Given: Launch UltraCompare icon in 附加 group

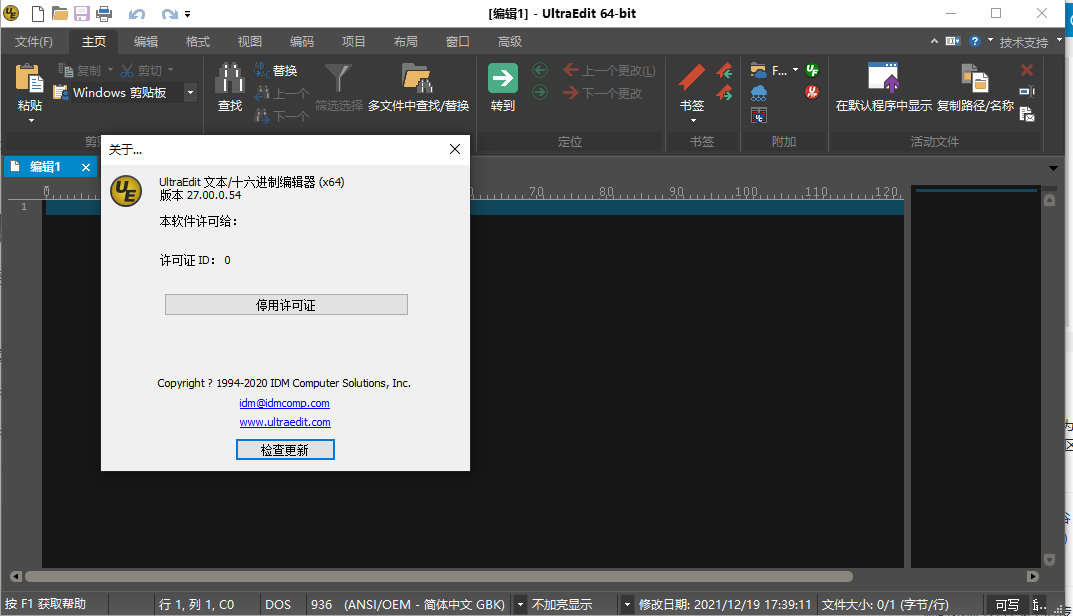Looking at the screenshot, I should coord(759,115).
